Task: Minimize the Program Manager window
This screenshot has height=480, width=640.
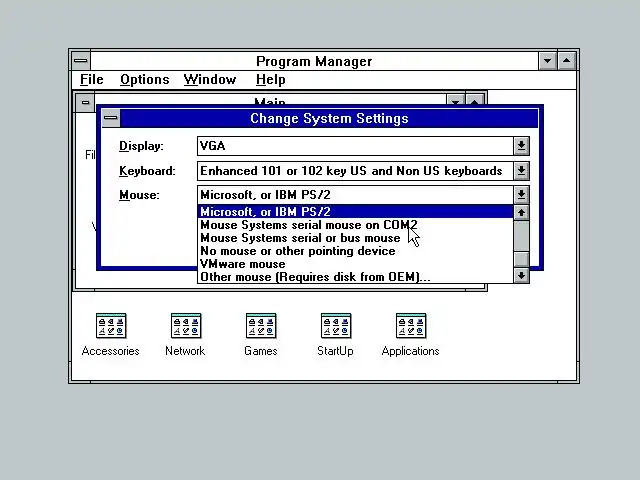Action: [x=547, y=61]
